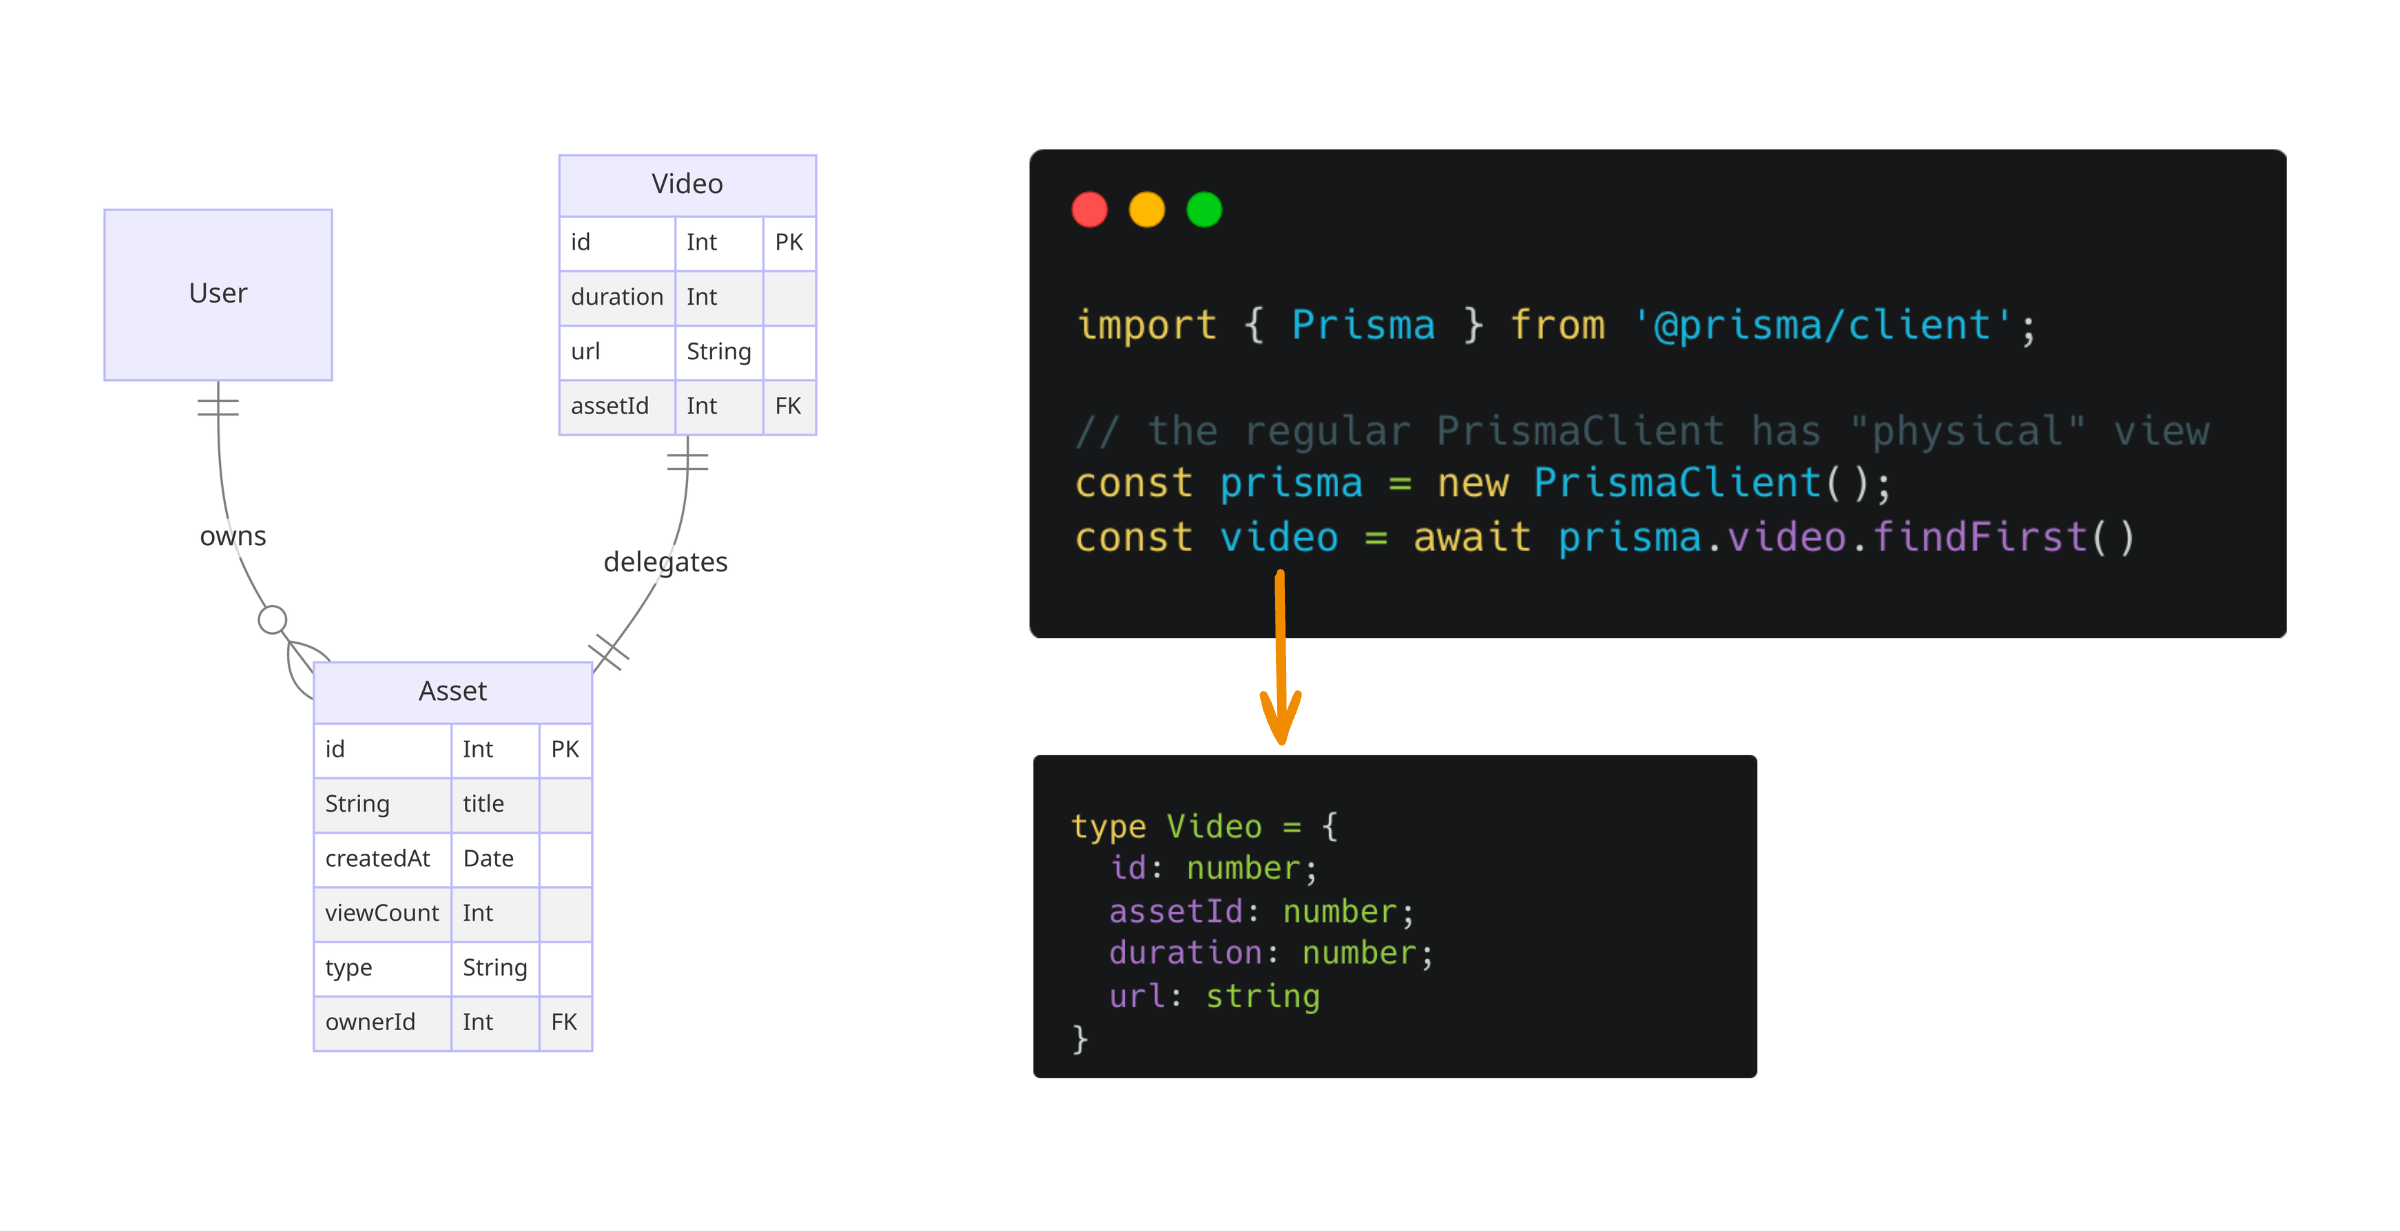2400x1231 pixels.
Task: Click the delegates relationship label
Action: 665,562
